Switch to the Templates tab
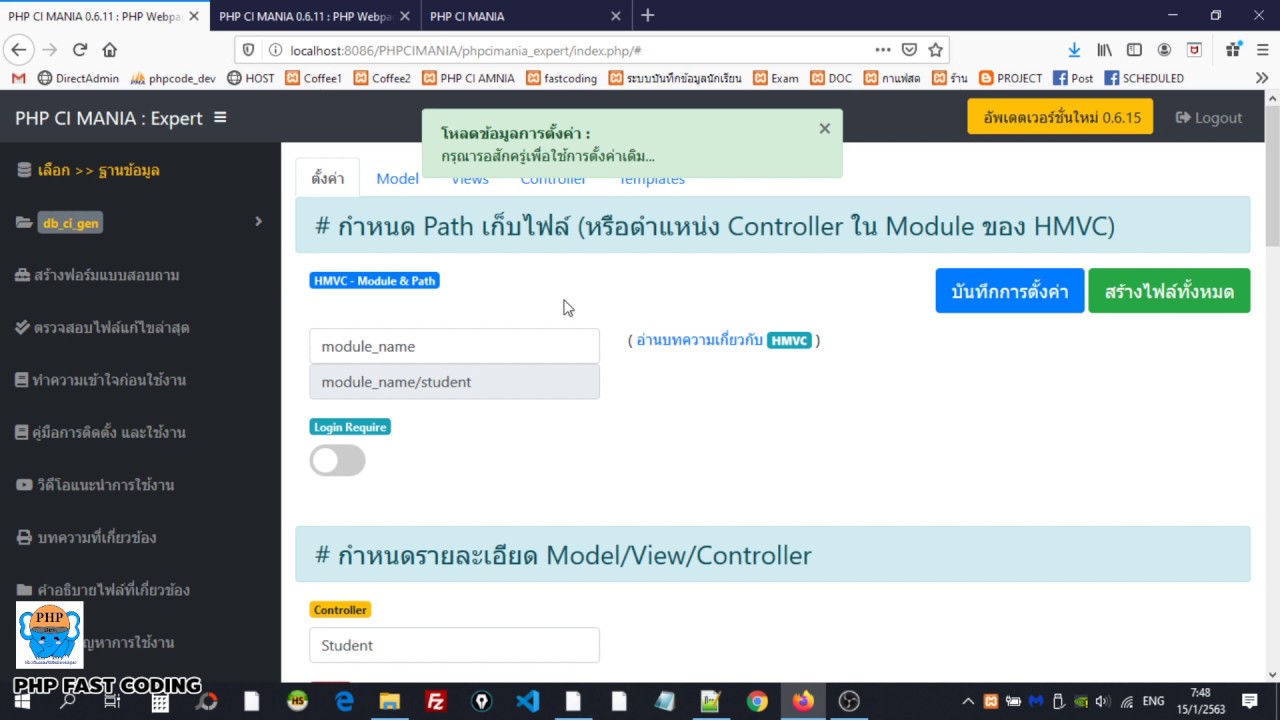 click(651, 178)
